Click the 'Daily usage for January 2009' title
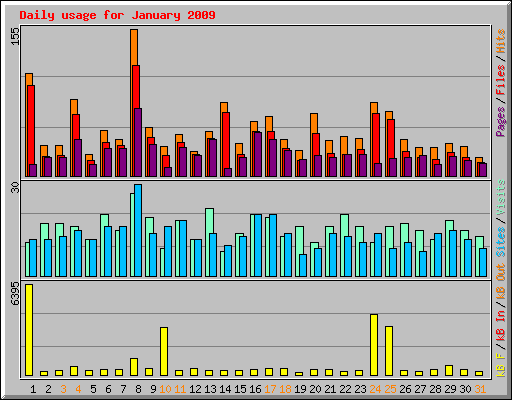Screen dimensions: 512x400 tap(117, 15)
